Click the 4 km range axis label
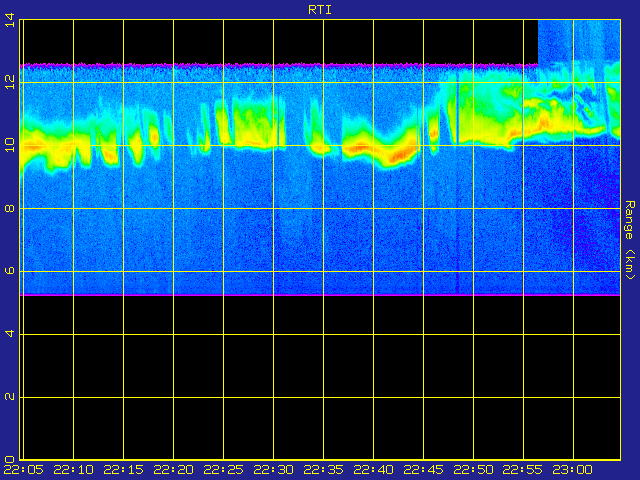 10,334
